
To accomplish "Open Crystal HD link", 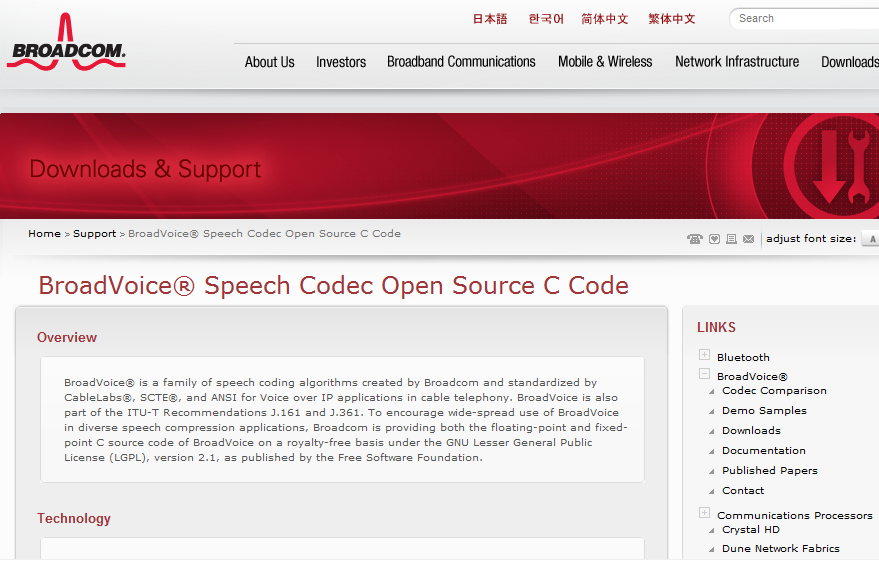I will [x=751, y=530].
